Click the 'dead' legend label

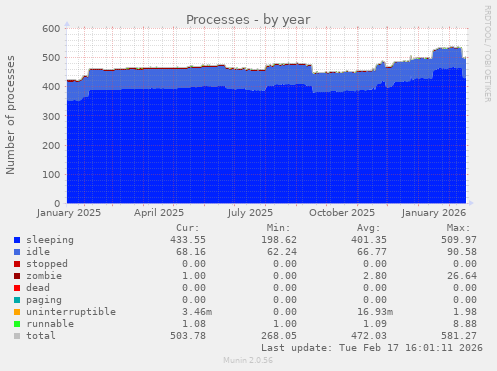tap(38, 288)
